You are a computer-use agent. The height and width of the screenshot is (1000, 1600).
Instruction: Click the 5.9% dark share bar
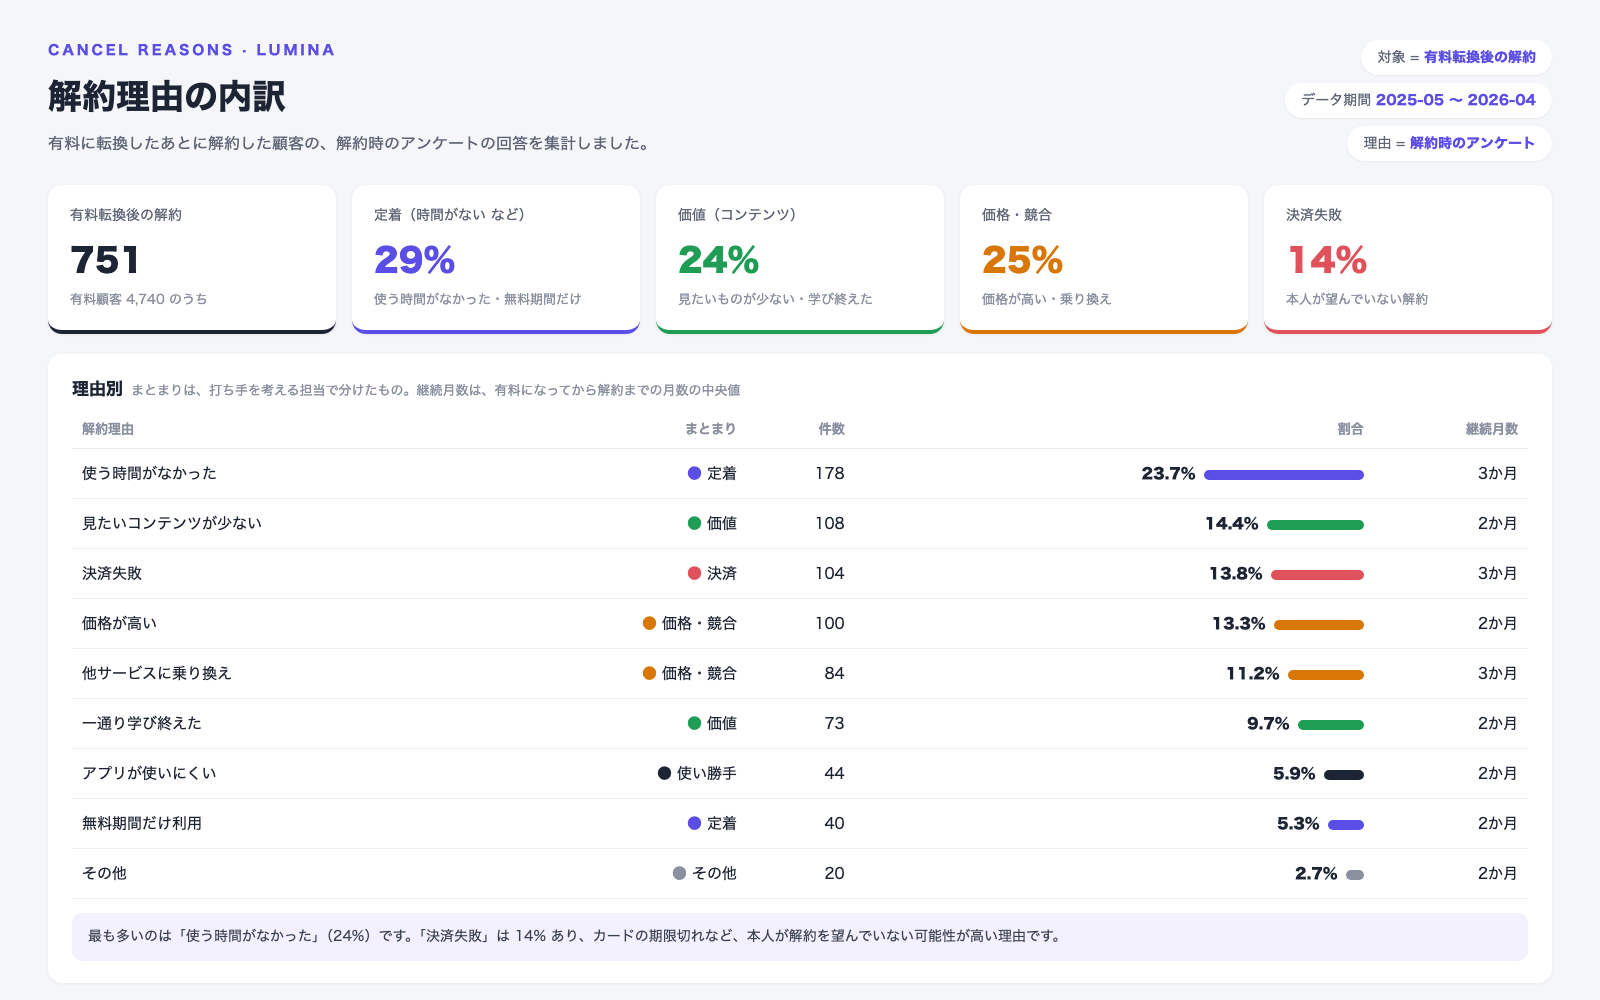tap(1344, 775)
